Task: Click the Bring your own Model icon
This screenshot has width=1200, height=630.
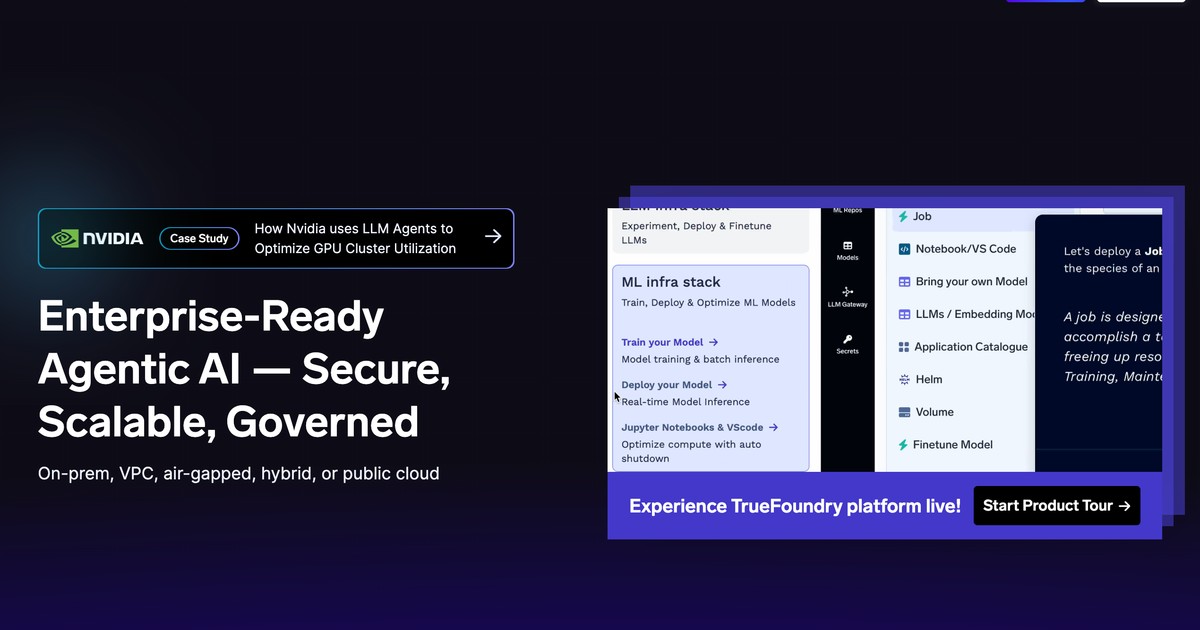Action: [x=904, y=282]
